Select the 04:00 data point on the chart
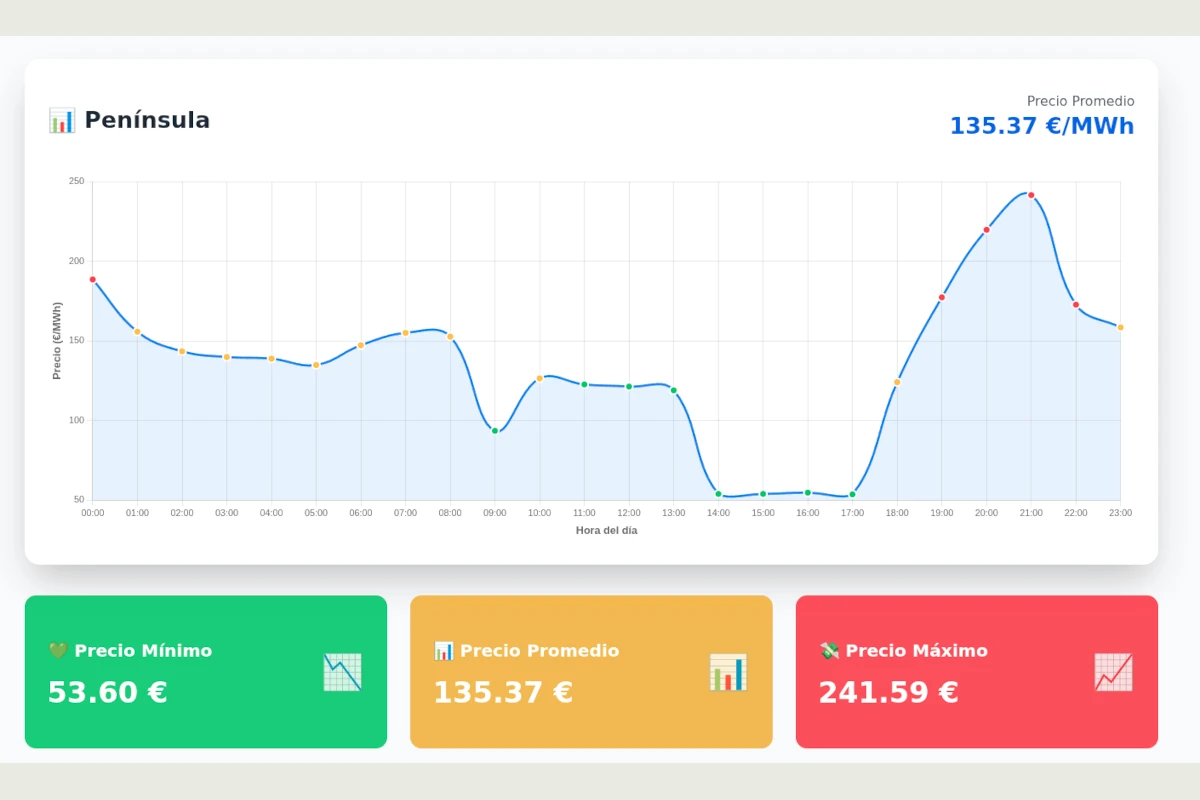 pyautogui.click(x=271, y=358)
